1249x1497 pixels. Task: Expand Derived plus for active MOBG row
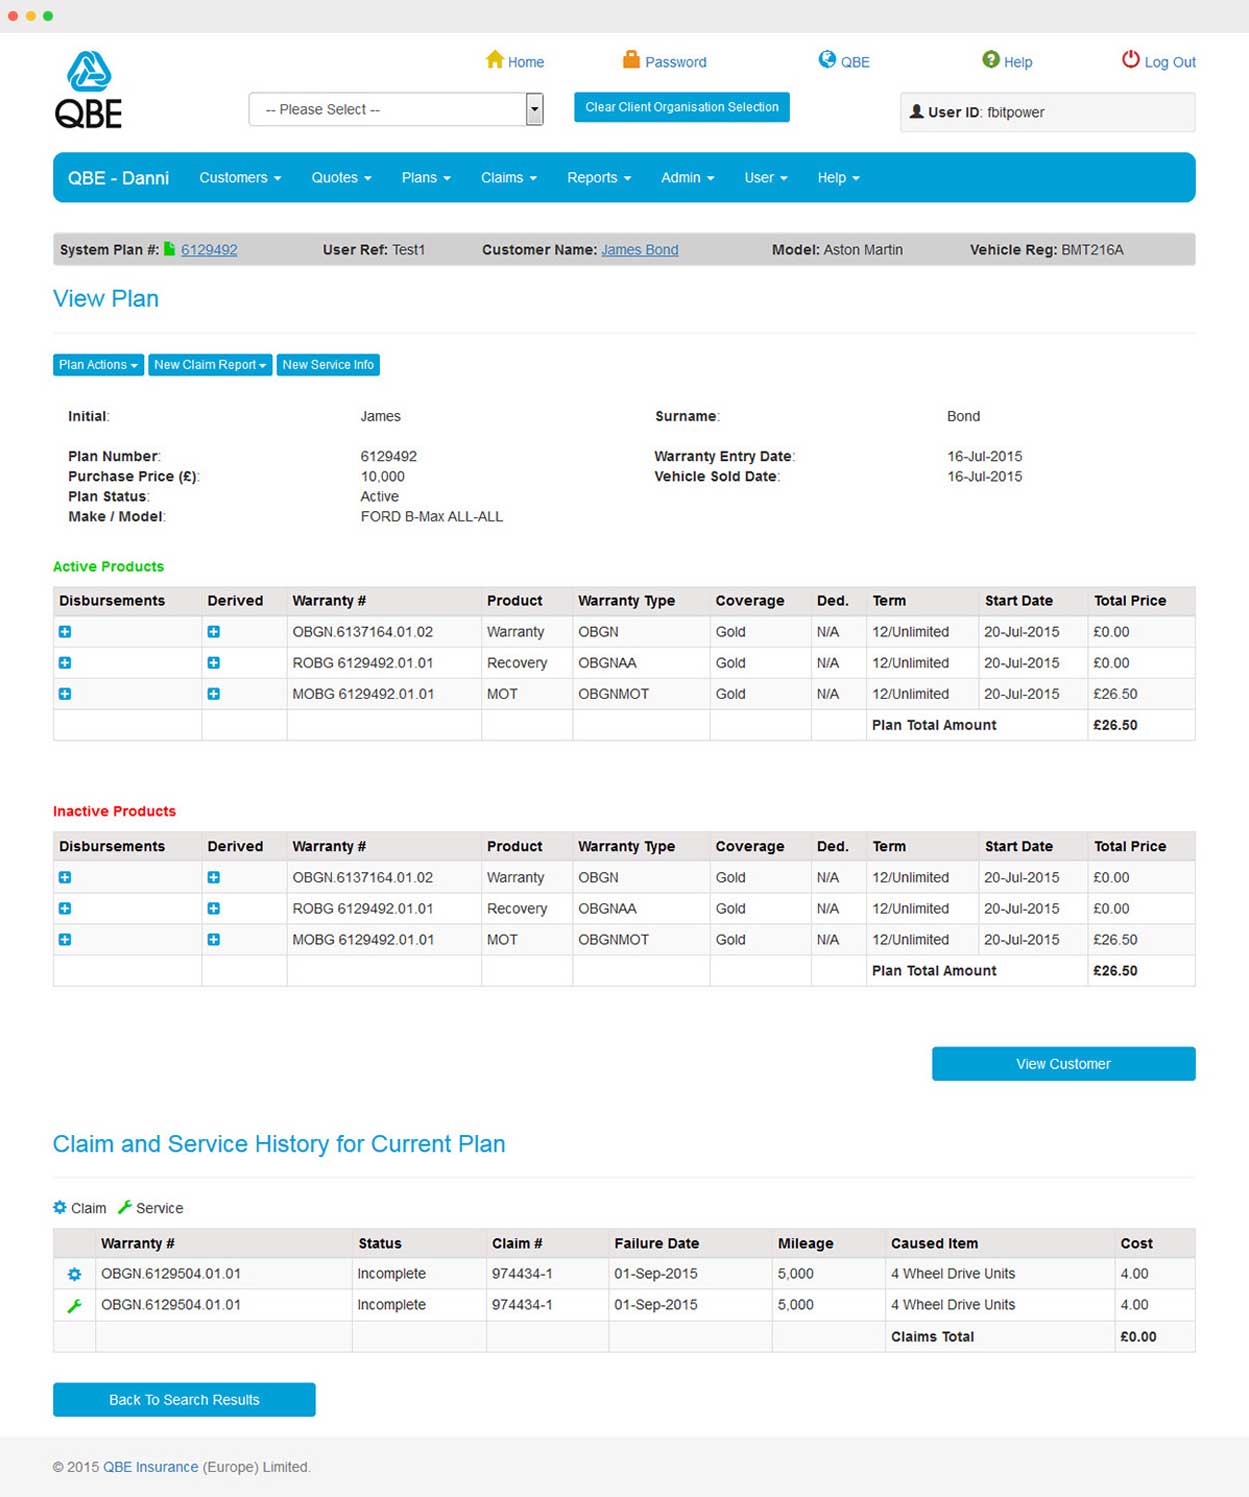click(x=214, y=694)
